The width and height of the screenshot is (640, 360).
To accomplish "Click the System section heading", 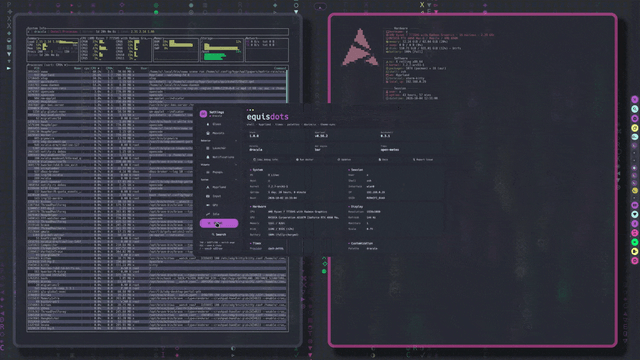I will pyautogui.click(x=258, y=170).
